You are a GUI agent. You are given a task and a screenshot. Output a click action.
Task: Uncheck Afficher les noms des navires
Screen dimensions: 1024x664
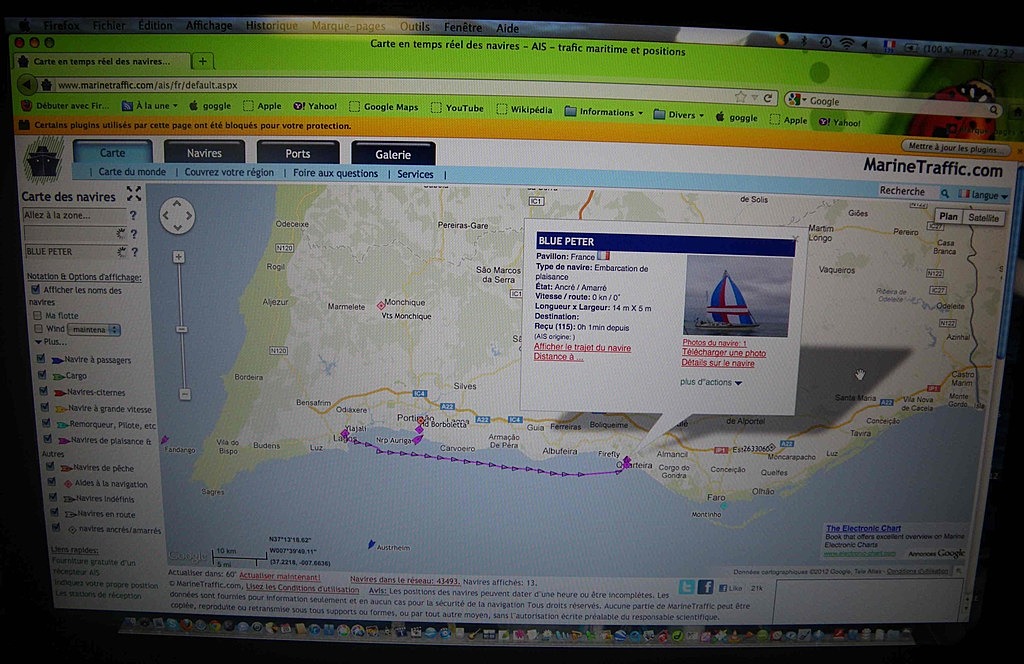coord(36,289)
